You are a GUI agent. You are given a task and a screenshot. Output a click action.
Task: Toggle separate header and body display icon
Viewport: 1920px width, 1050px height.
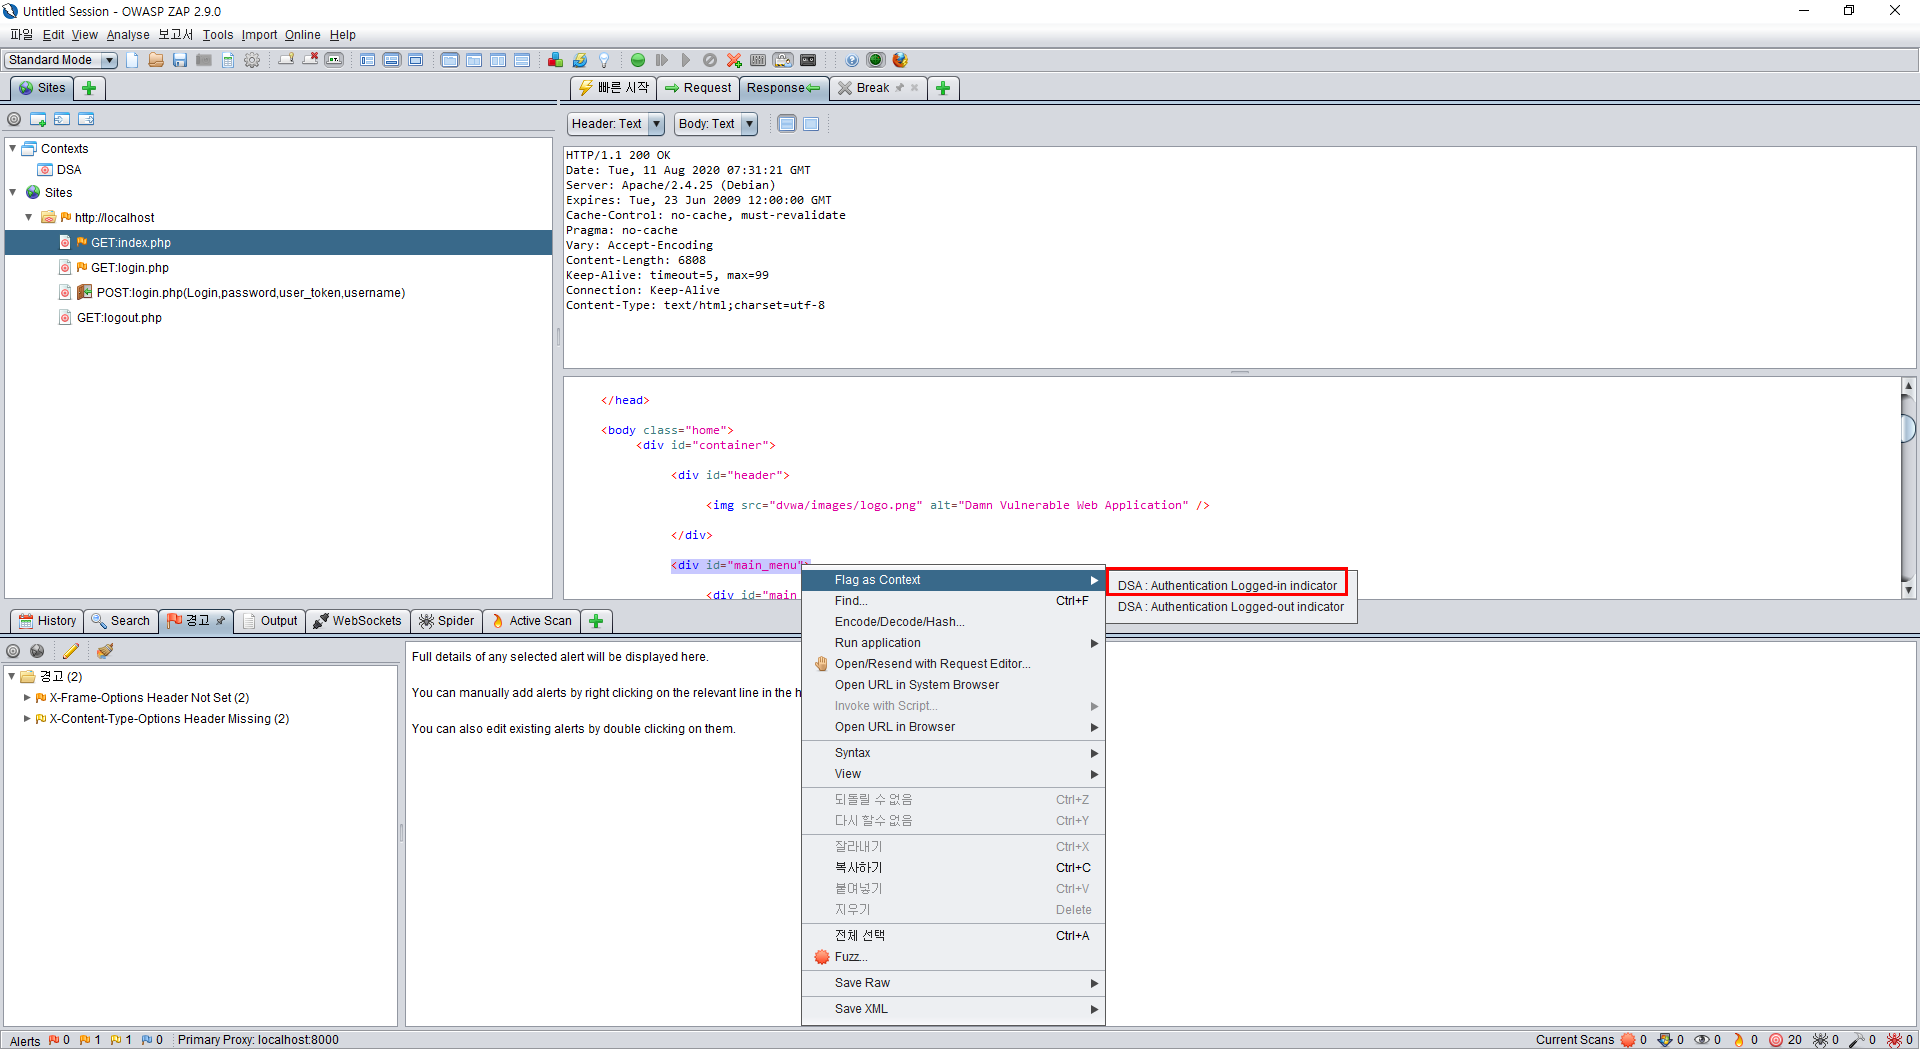[787, 124]
